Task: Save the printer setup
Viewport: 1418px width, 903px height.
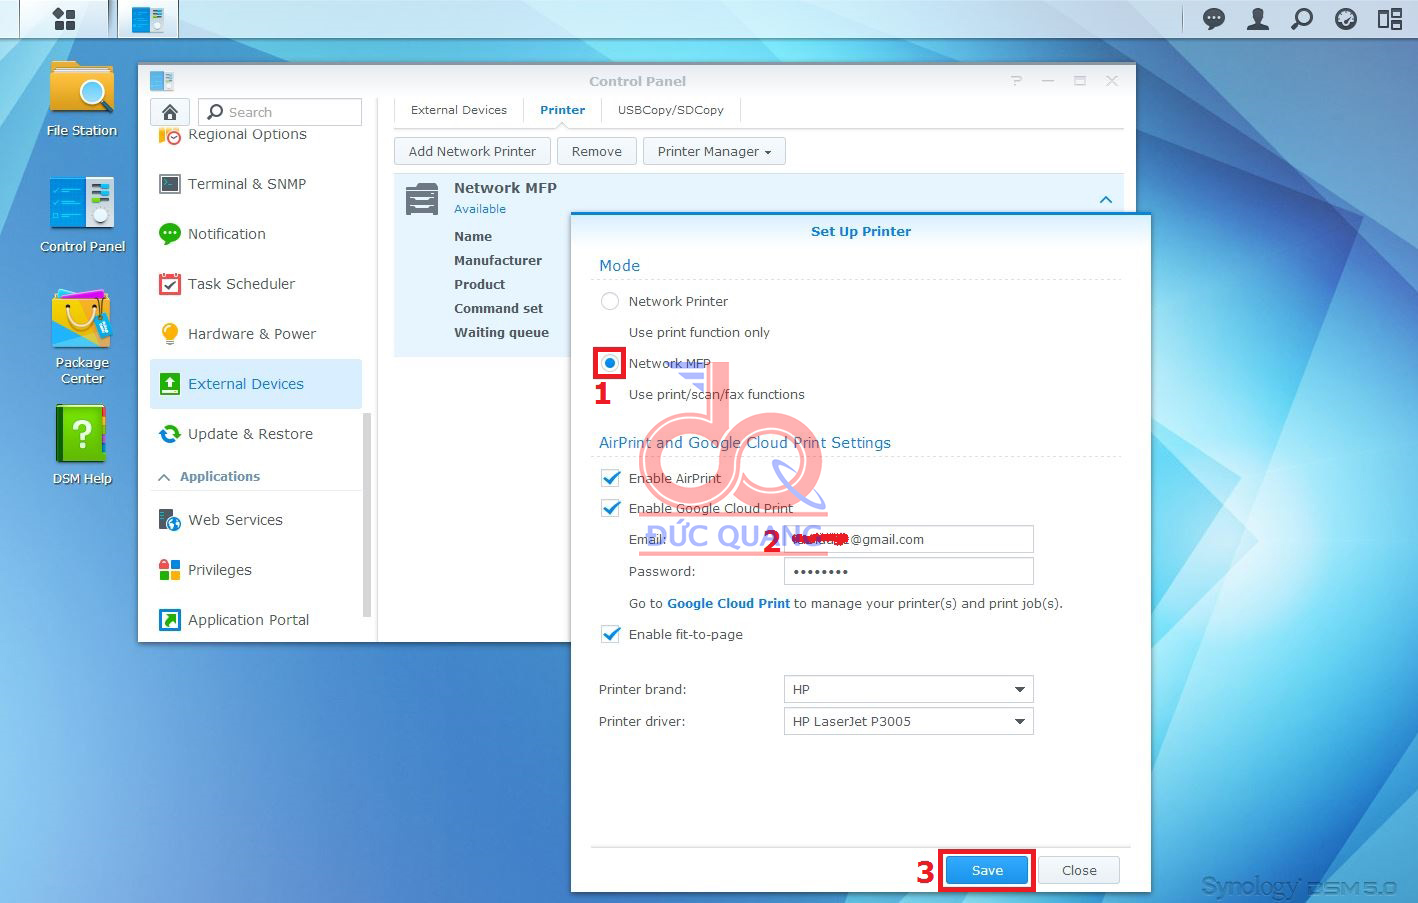Action: tap(987, 870)
